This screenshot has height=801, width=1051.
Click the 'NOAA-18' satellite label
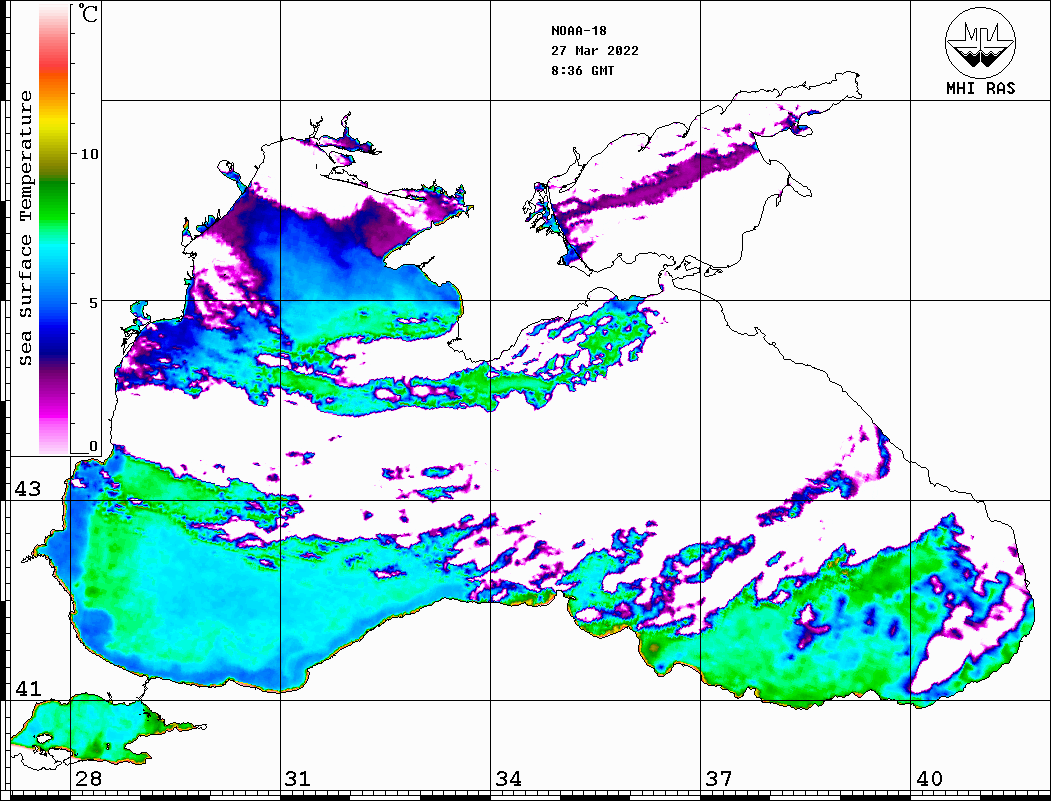point(578,31)
